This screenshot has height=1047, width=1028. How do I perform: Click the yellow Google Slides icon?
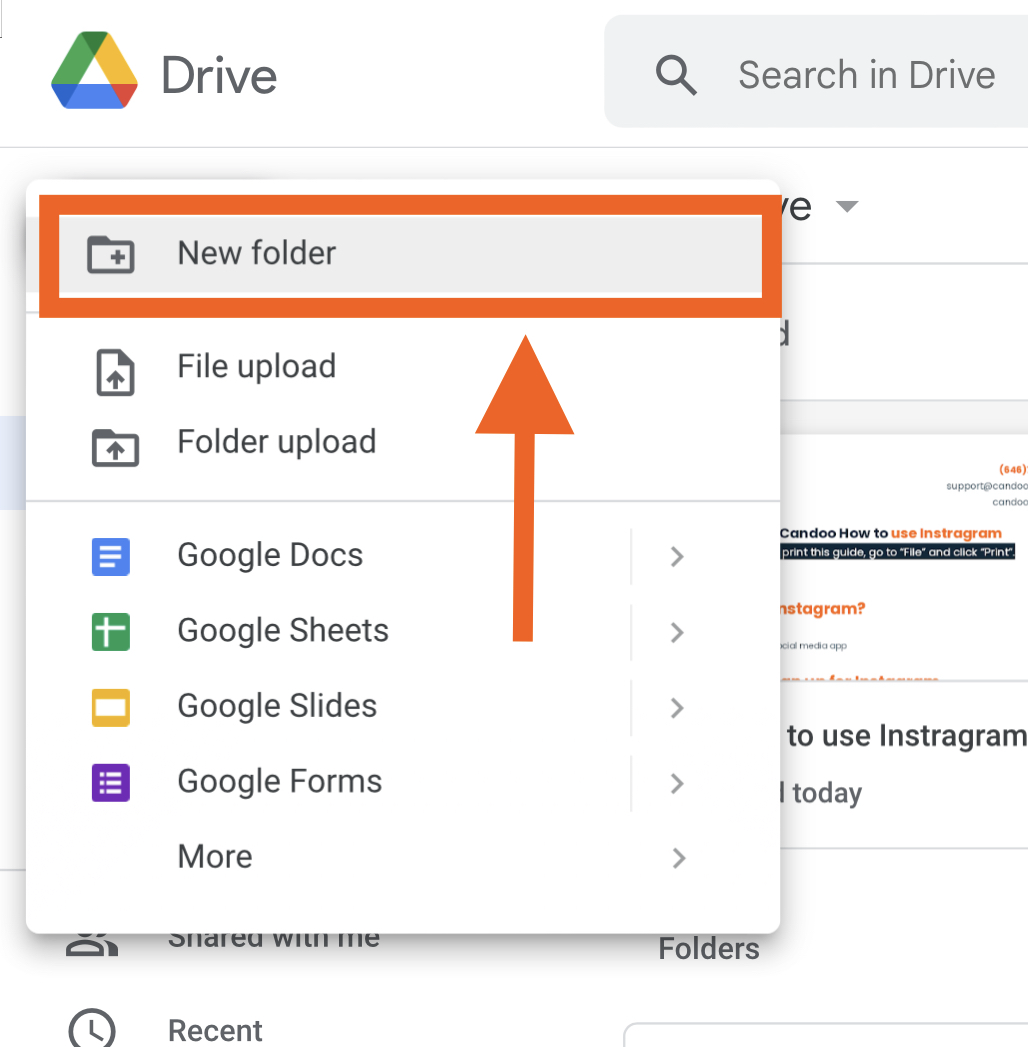(x=111, y=707)
